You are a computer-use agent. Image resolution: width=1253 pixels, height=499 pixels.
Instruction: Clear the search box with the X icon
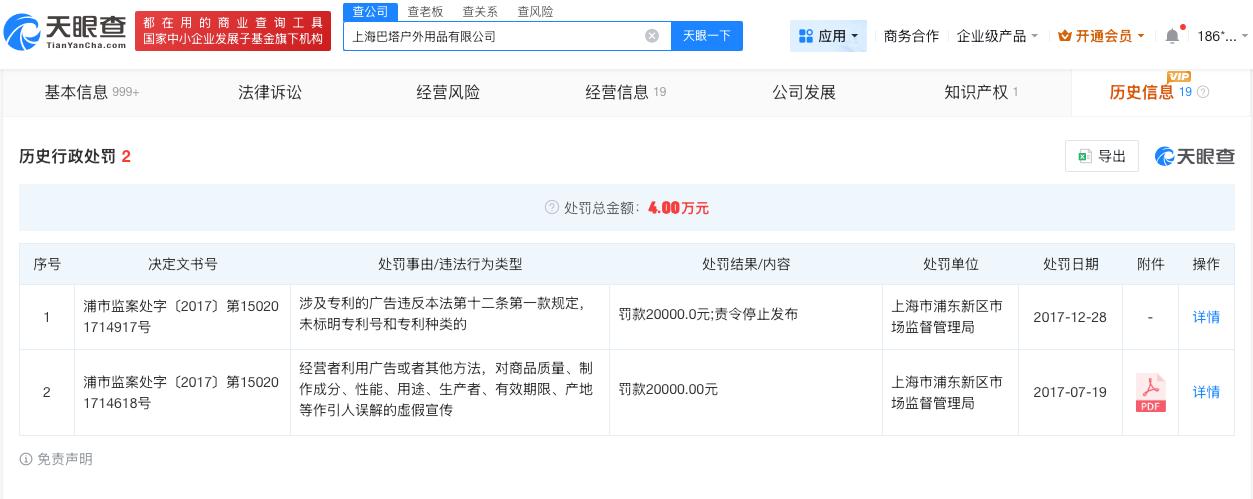point(652,36)
